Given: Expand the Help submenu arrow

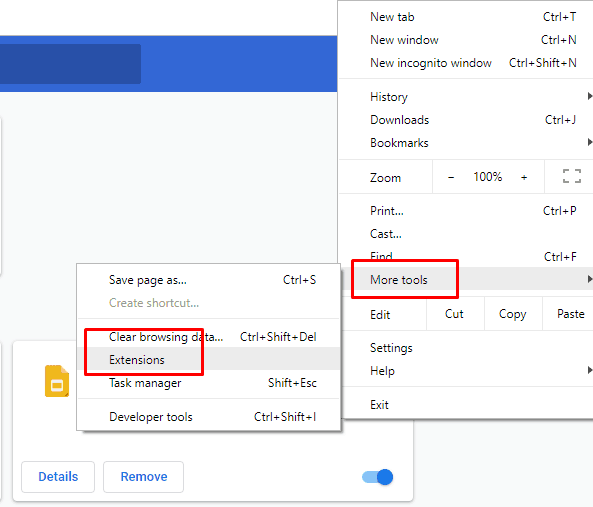Looking at the screenshot, I should click(590, 370).
